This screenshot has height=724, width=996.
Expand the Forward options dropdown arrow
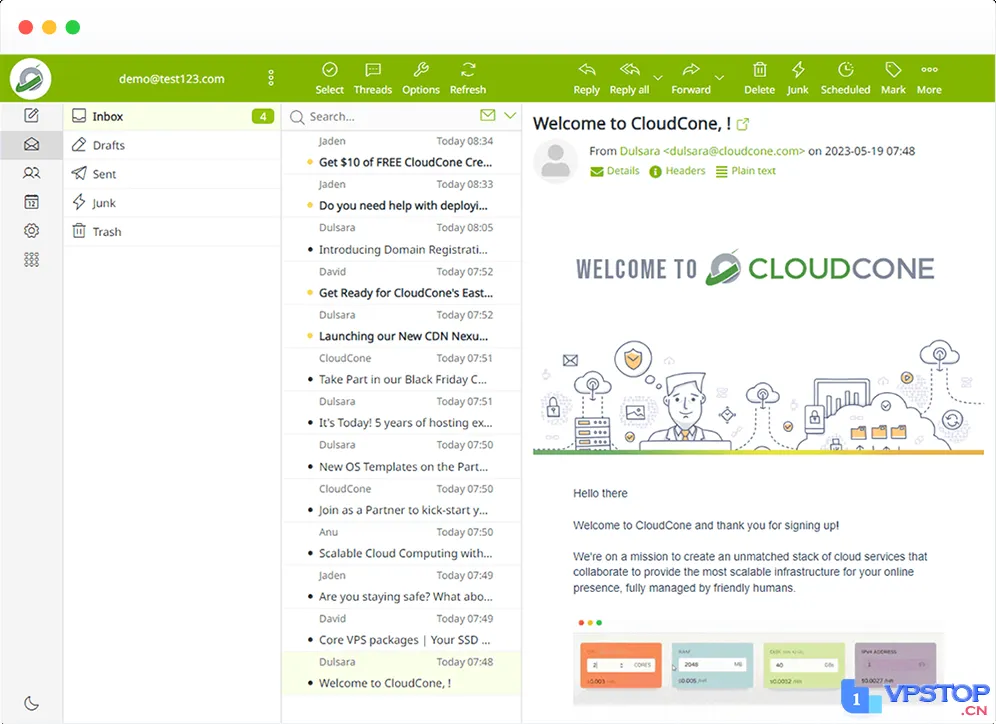pos(719,78)
